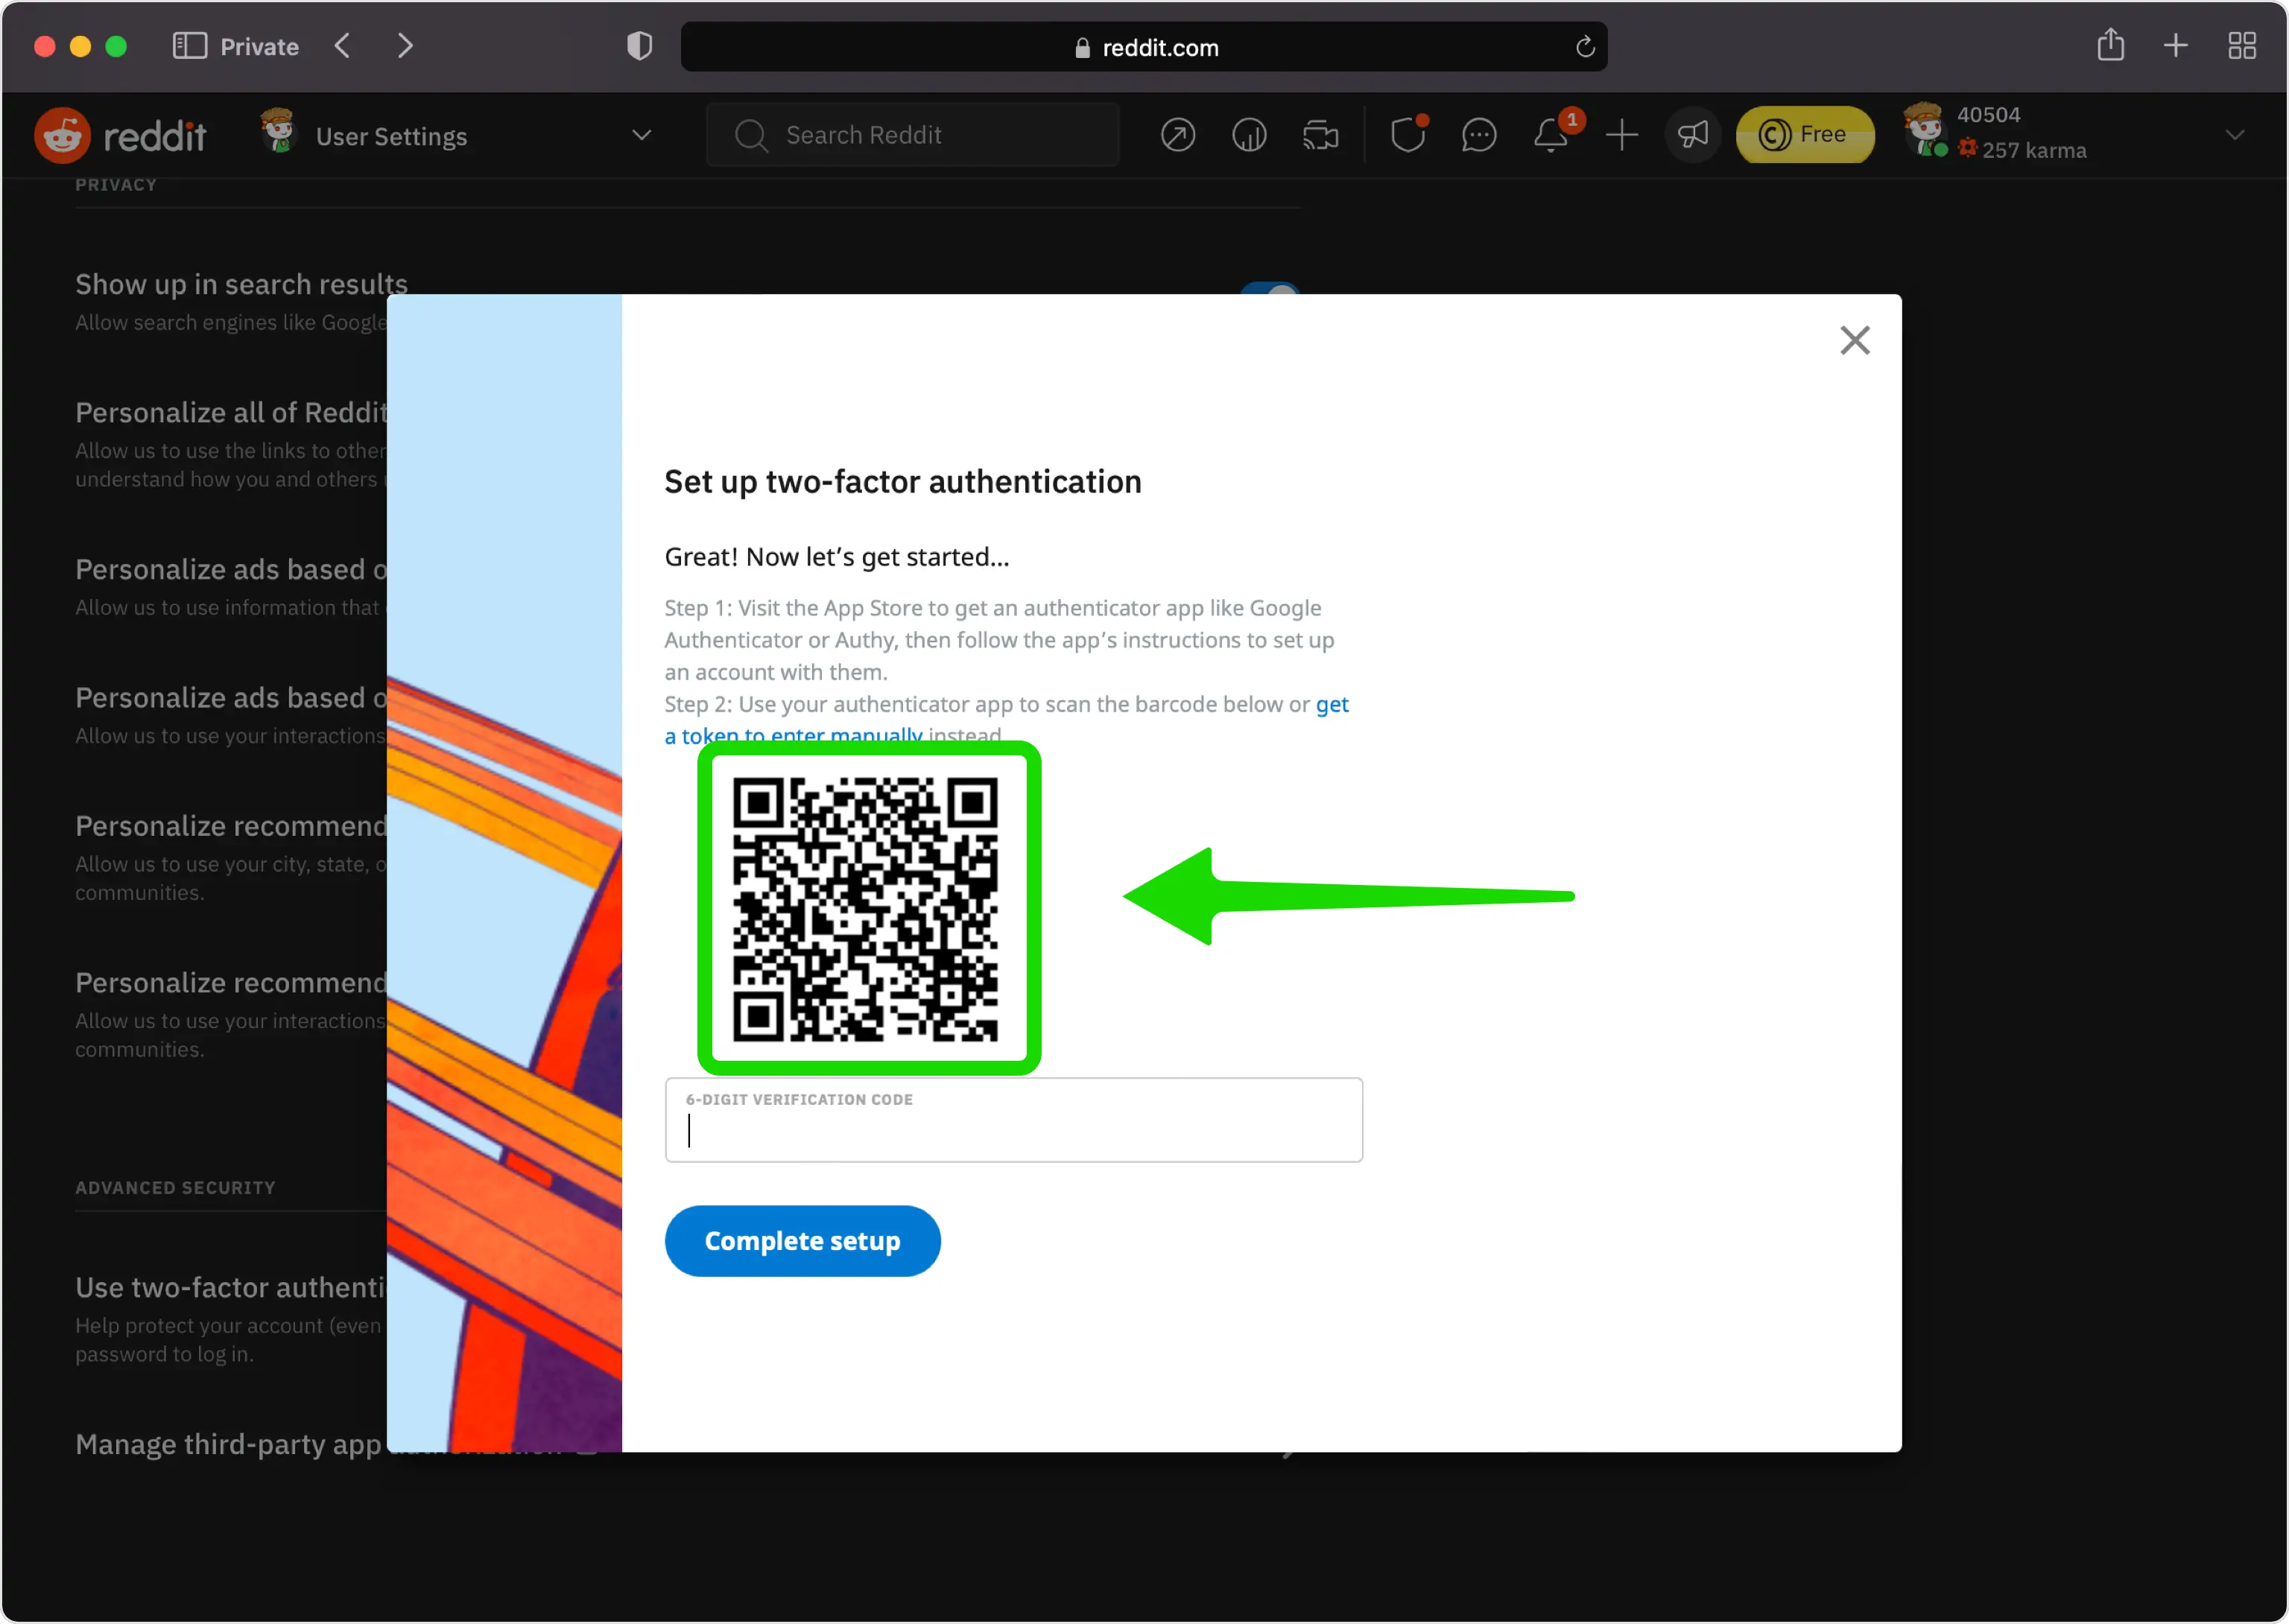Click Show up in search results setting
This screenshot has width=2289, height=1624.
pos(241,285)
